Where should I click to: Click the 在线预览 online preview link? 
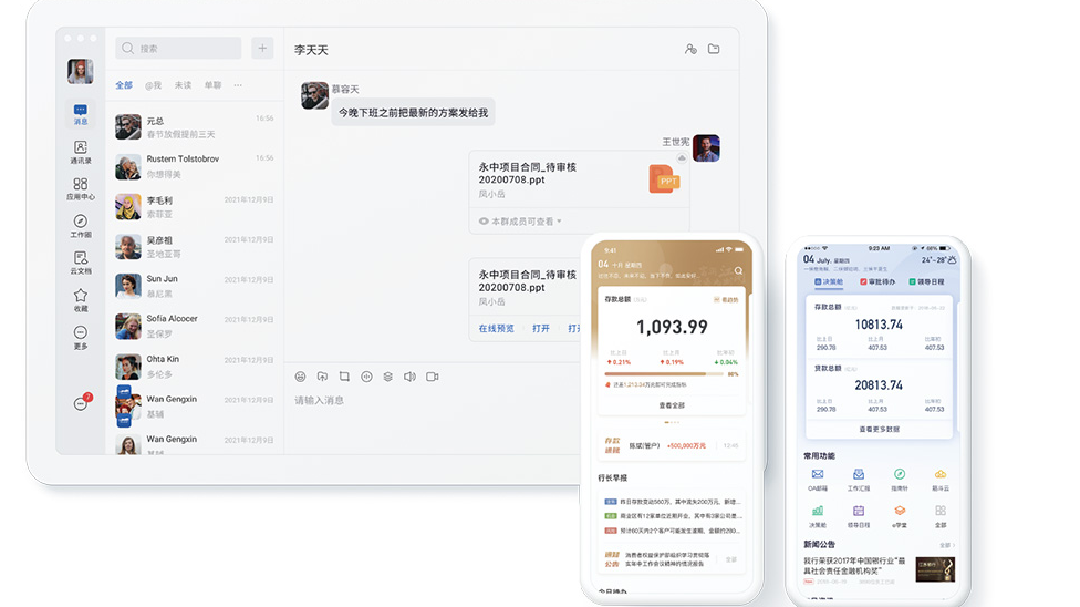point(496,328)
